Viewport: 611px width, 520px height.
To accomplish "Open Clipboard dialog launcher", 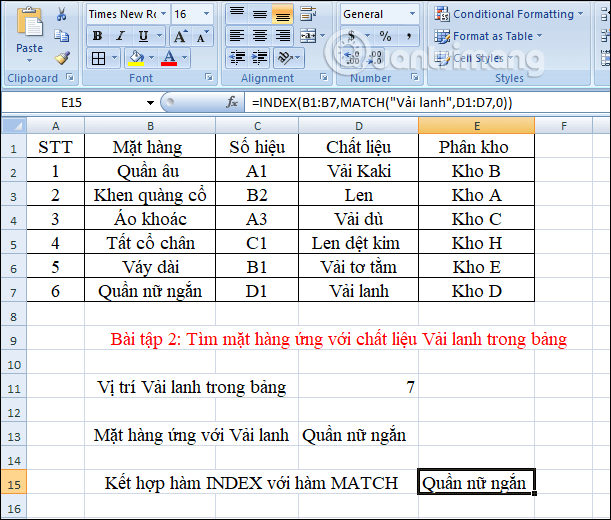I will pyautogui.click(x=70, y=77).
